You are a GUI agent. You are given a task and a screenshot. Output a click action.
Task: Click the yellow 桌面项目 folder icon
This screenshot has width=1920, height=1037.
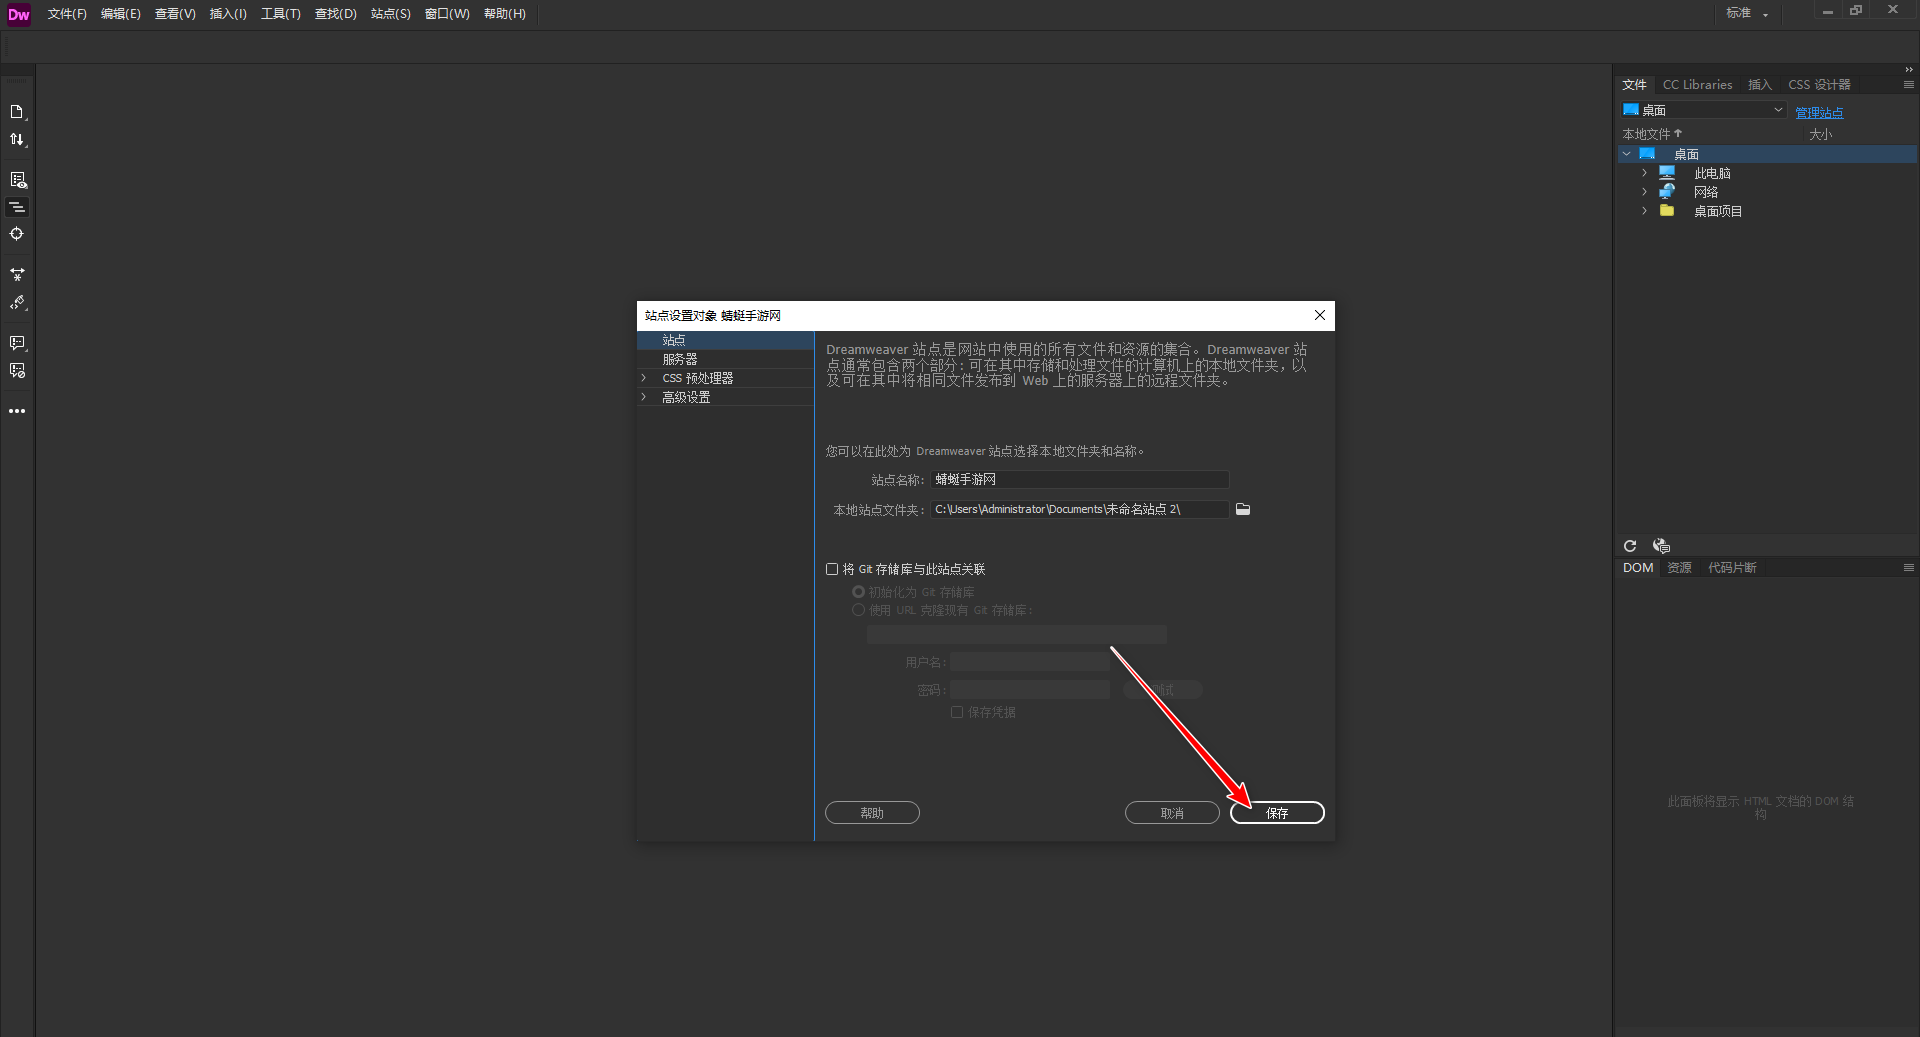pos(1667,211)
